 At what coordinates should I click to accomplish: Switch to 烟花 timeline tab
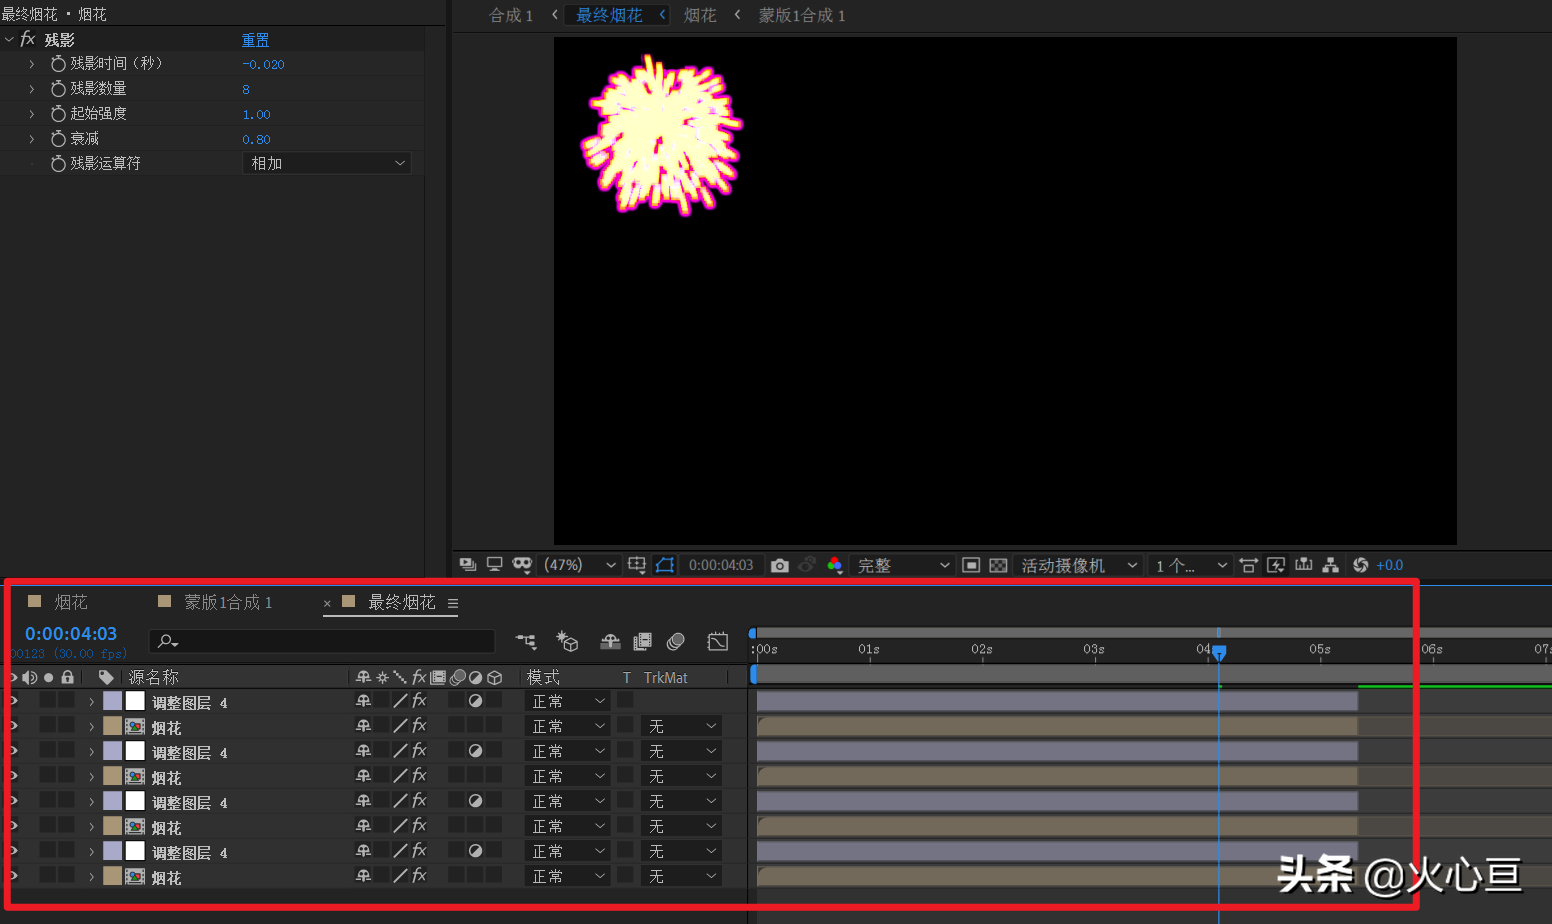[x=70, y=602]
